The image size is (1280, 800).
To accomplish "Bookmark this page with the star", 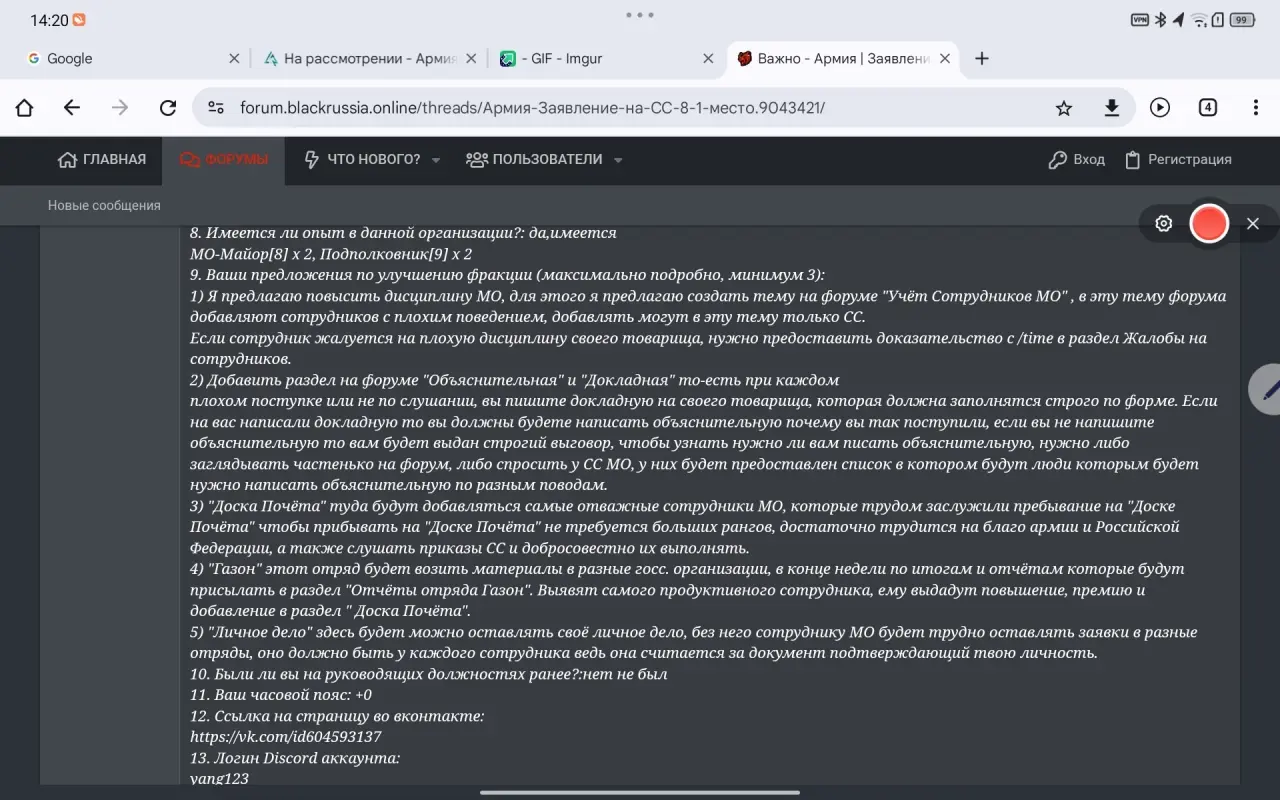I will pos(1064,108).
